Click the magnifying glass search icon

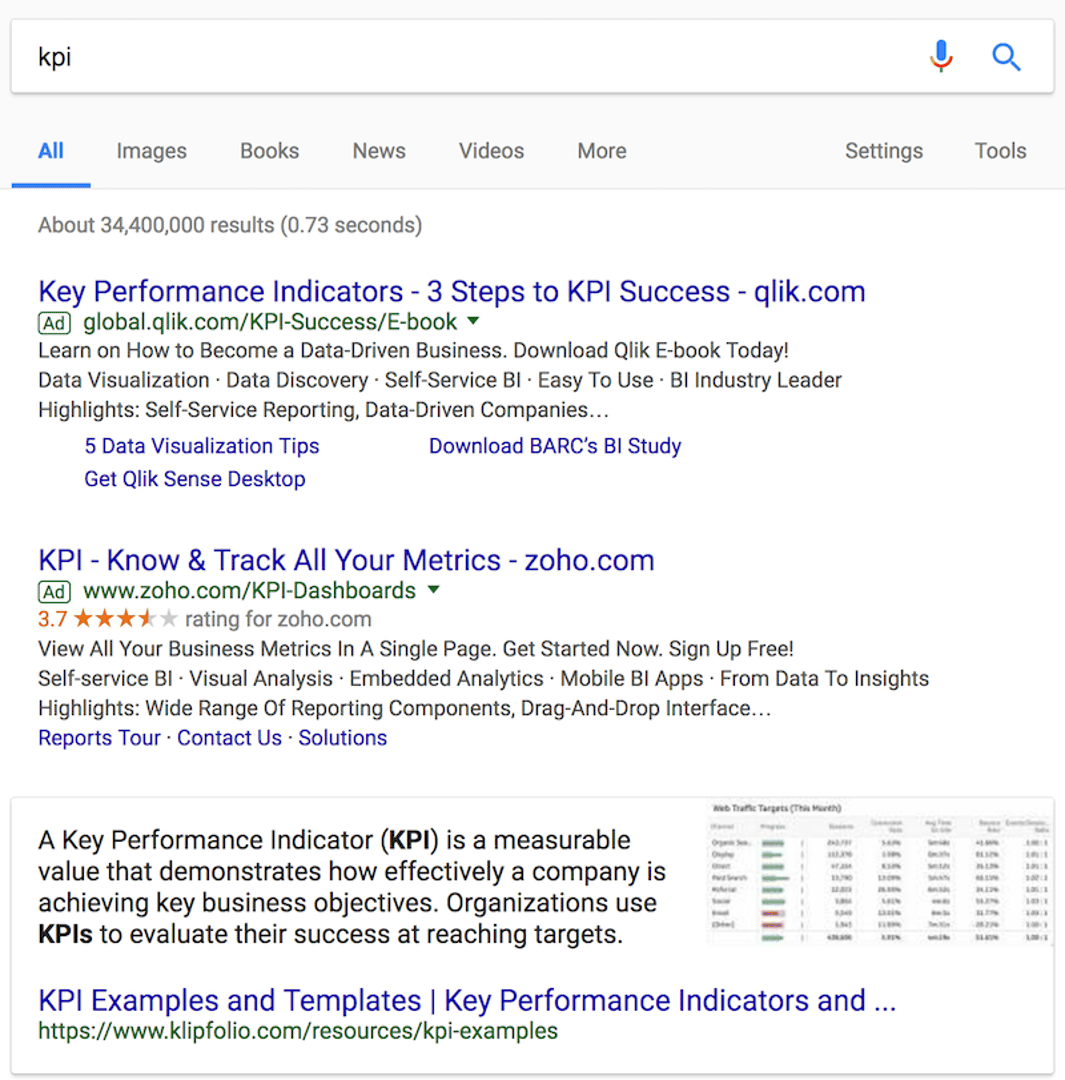[x=1007, y=57]
